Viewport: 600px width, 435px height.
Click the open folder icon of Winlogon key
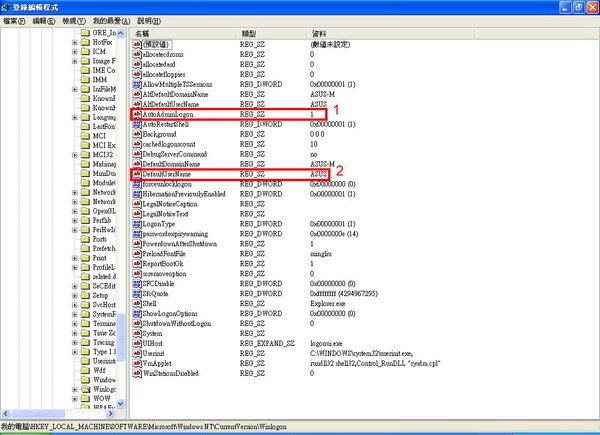pyautogui.click(x=85, y=389)
